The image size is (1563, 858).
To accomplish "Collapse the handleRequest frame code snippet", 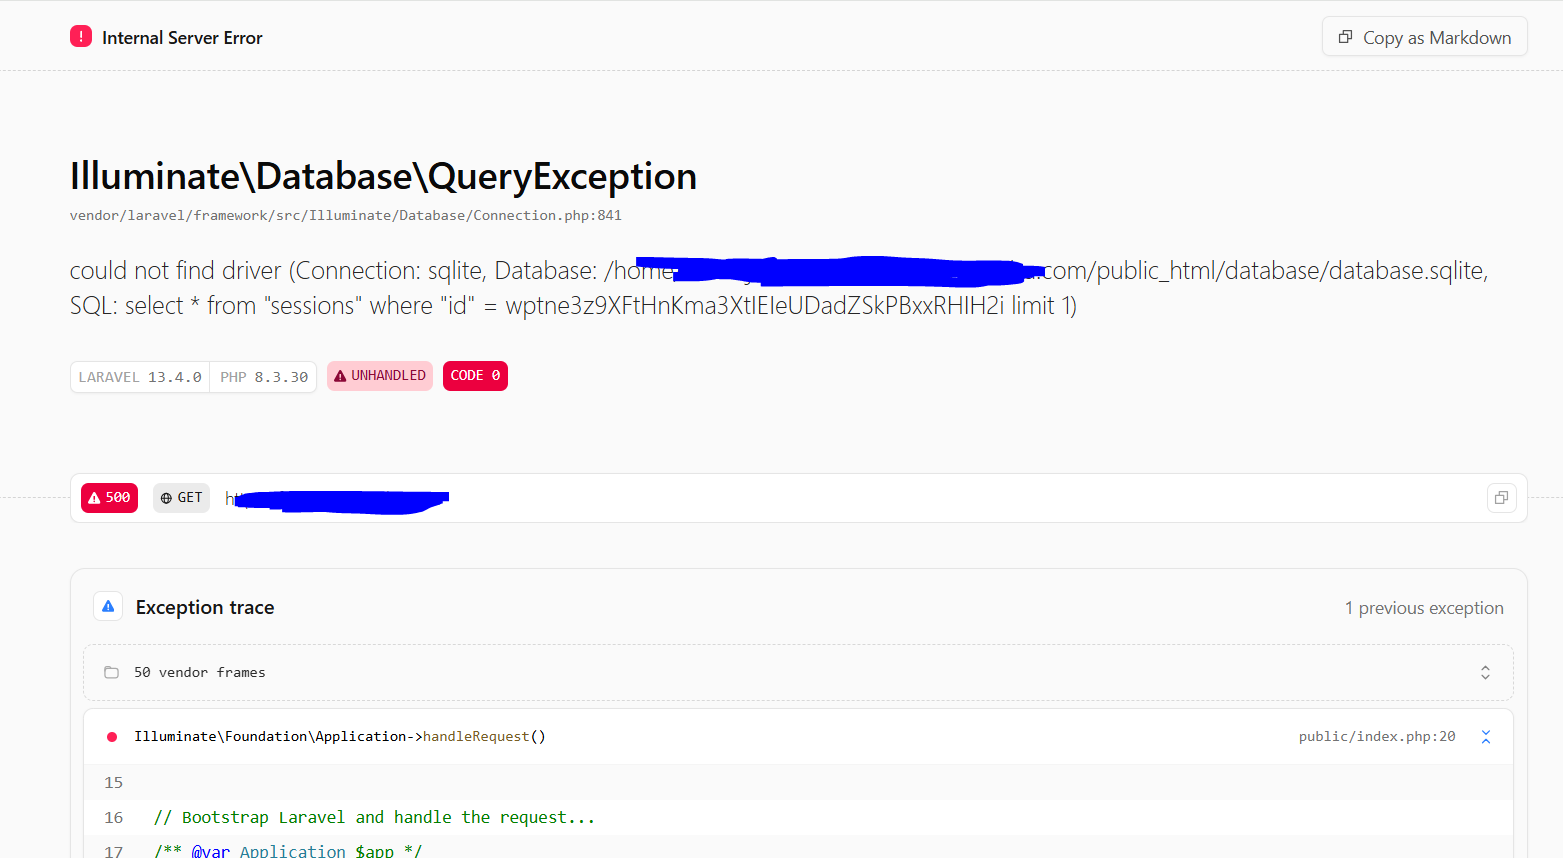I will tap(1485, 737).
